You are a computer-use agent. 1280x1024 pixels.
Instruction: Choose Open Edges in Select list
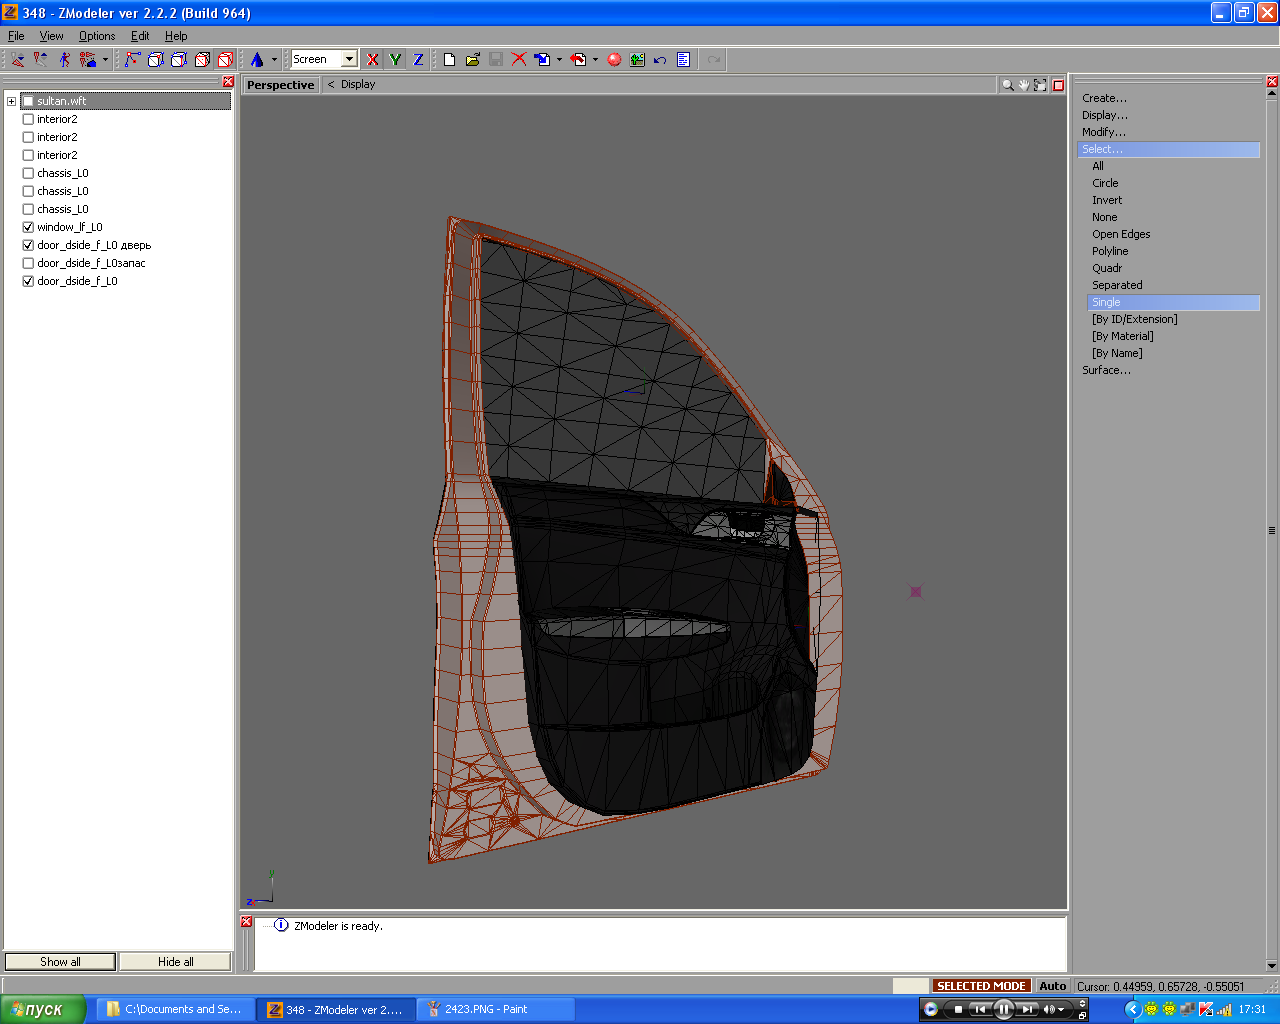tap(1121, 234)
